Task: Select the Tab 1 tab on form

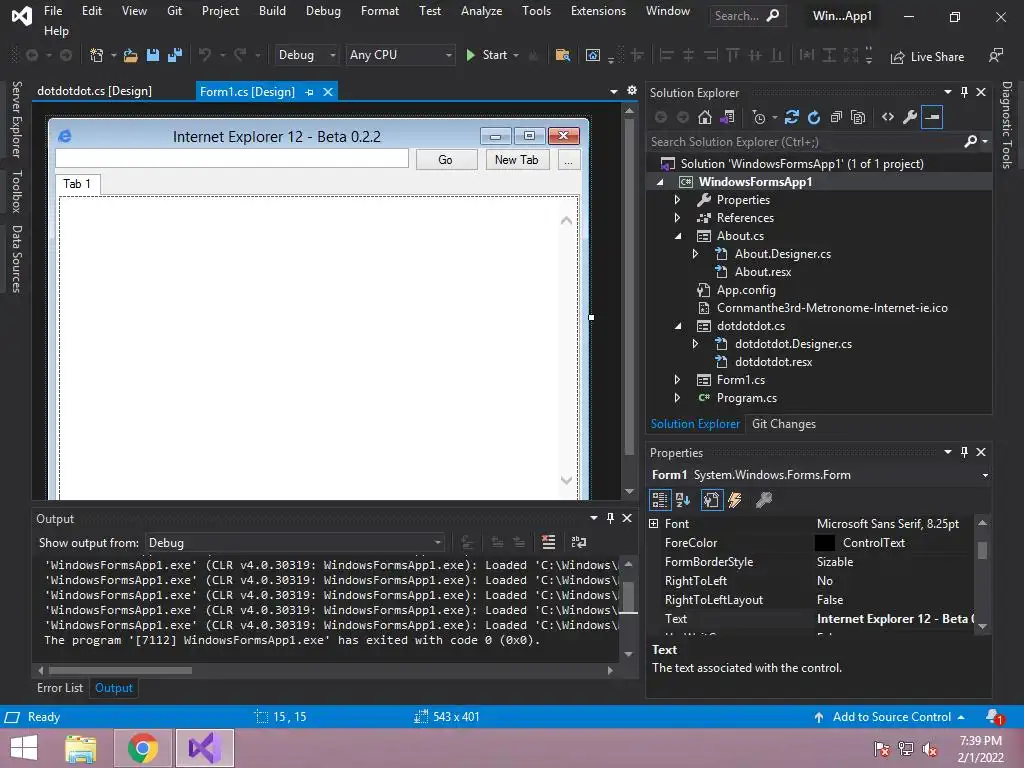Action: (x=78, y=184)
